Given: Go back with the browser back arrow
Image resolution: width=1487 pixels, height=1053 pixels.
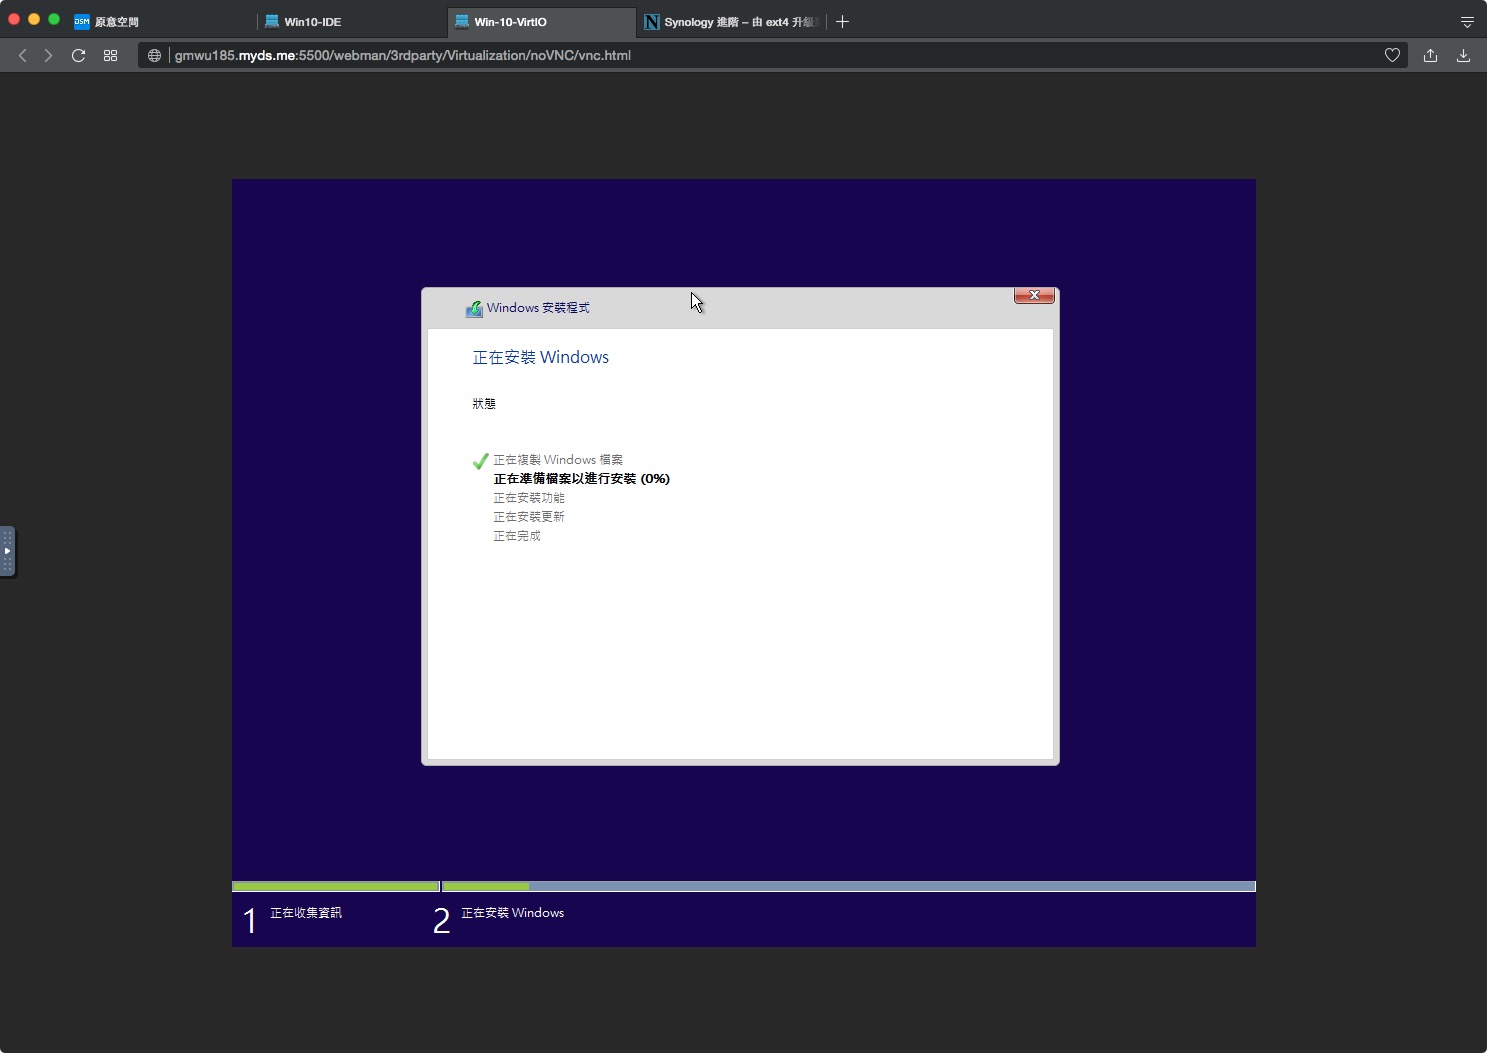Looking at the screenshot, I should pos(23,55).
